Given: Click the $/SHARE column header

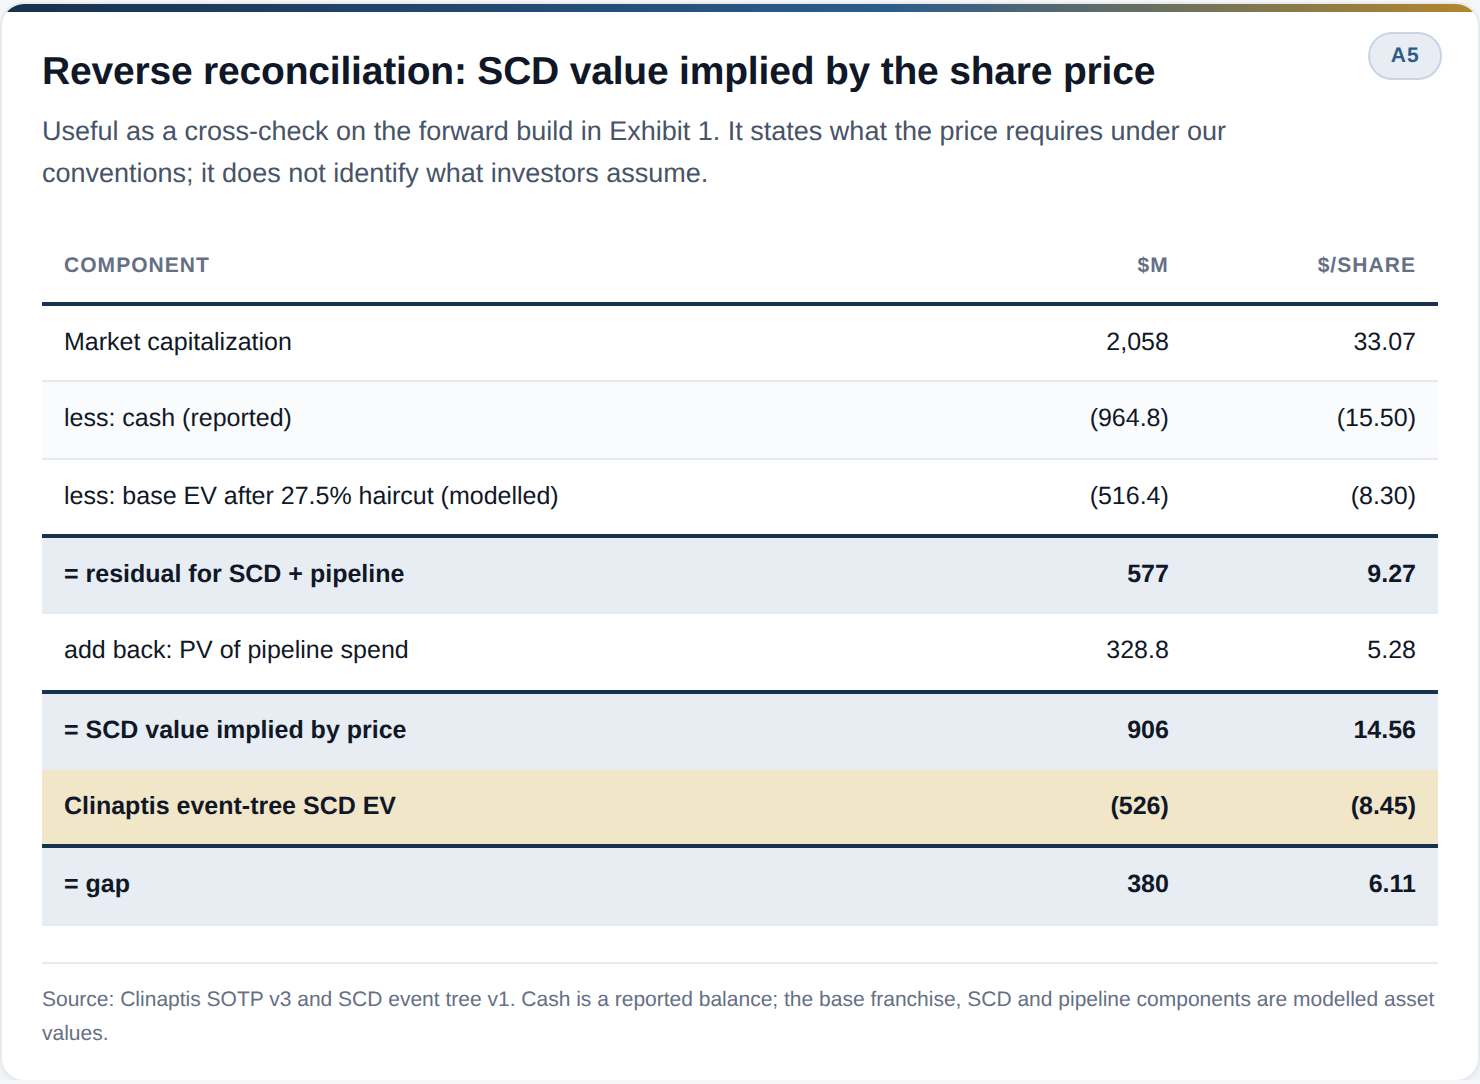Looking at the screenshot, I should coord(1366,265).
